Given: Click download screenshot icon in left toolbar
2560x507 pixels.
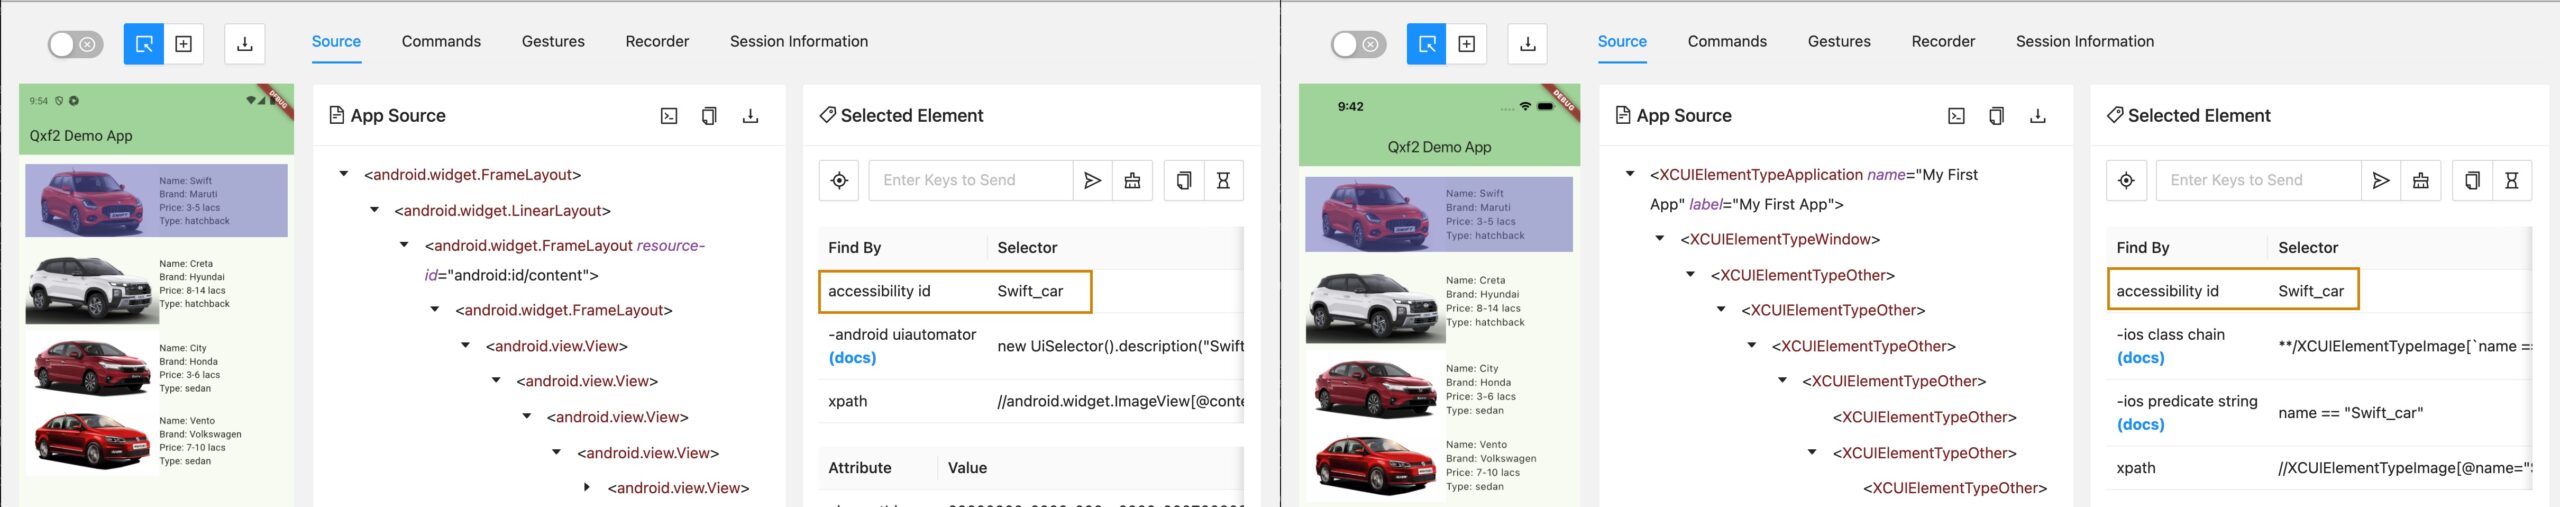Looking at the screenshot, I should click(x=245, y=44).
